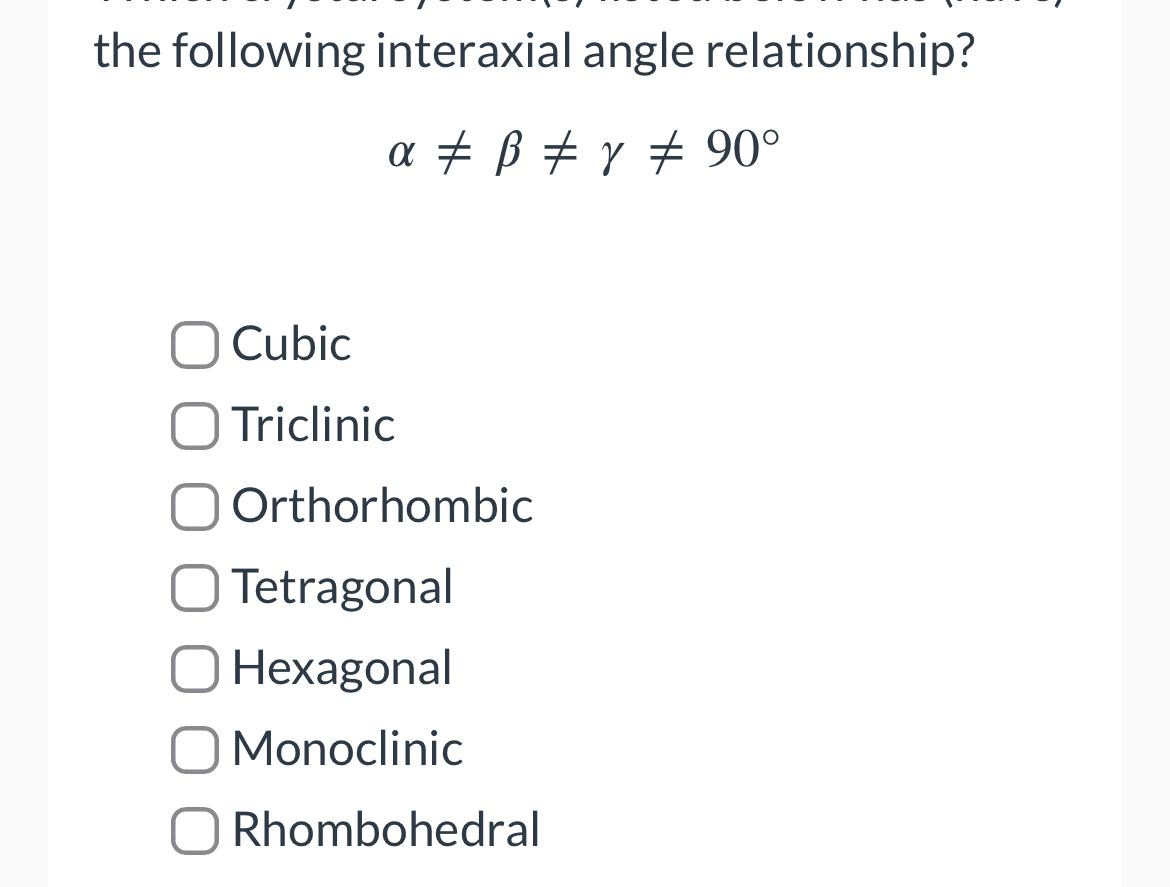Image resolution: width=1170 pixels, height=887 pixels.
Task: Select the Triclinic checkbox
Action: [195, 425]
